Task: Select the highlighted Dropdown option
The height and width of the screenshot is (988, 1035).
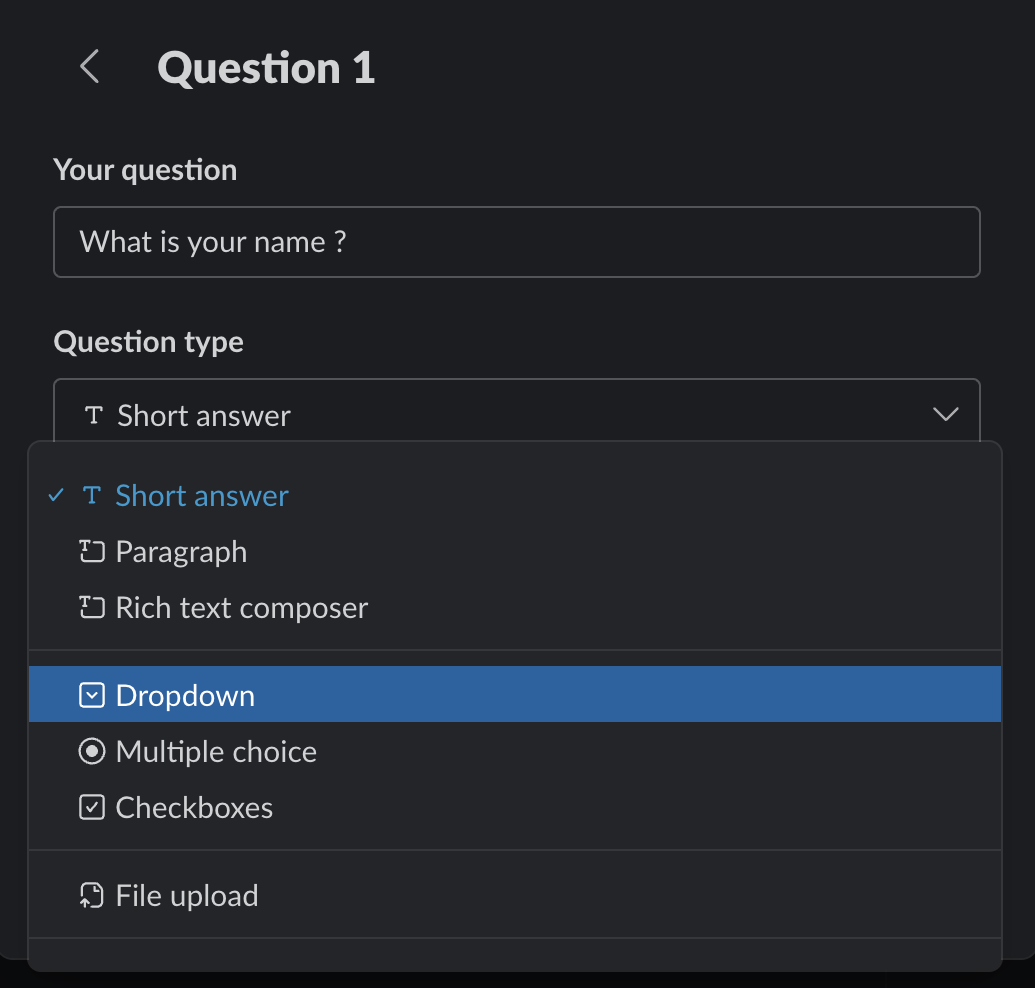Action: 186,696
